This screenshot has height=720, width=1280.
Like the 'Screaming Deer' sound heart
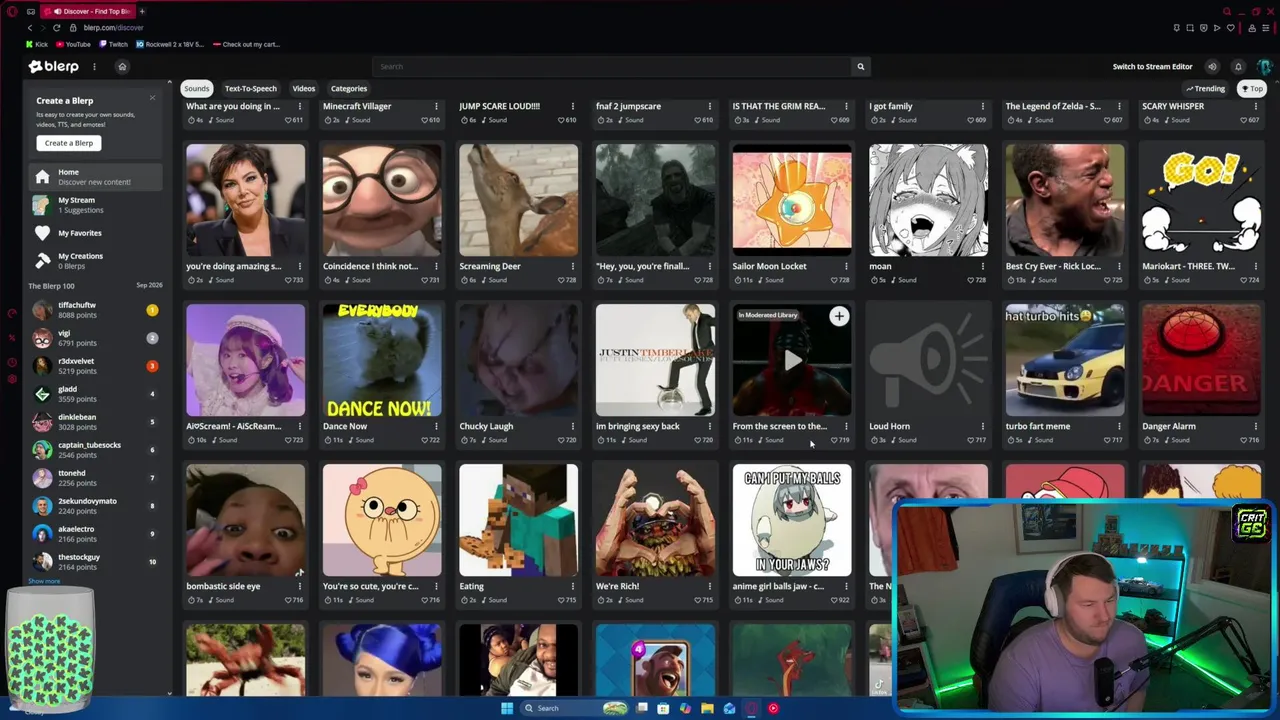click(x=561, y=280)
